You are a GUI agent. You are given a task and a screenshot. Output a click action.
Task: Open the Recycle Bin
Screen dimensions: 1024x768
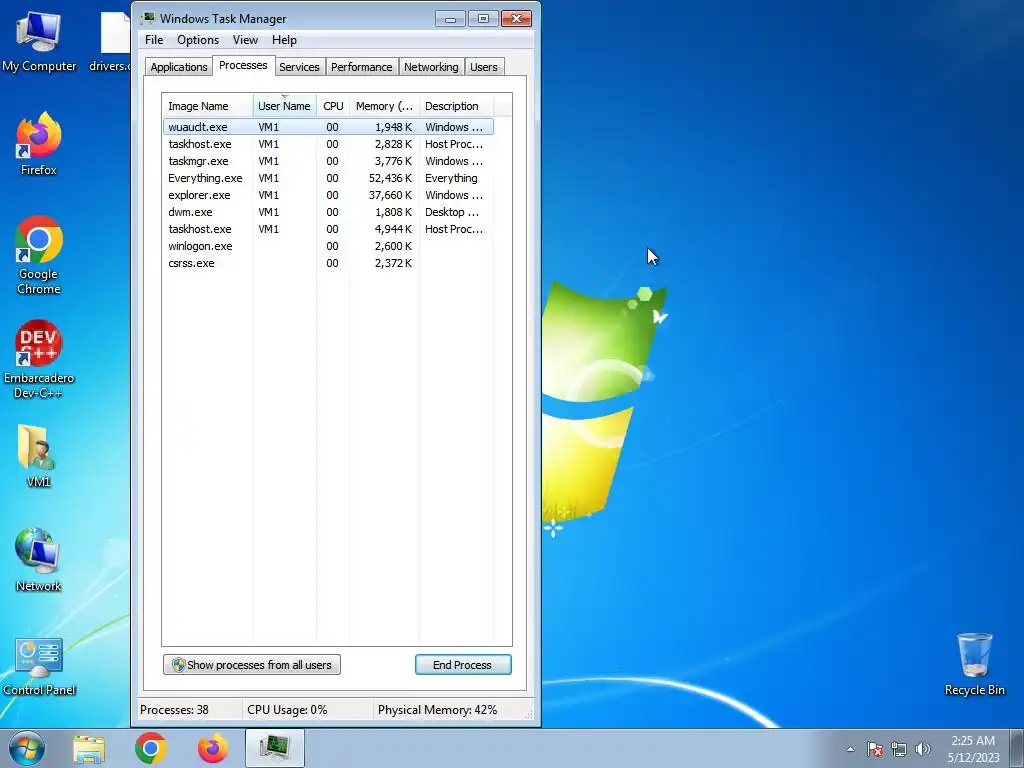(974, 665)
